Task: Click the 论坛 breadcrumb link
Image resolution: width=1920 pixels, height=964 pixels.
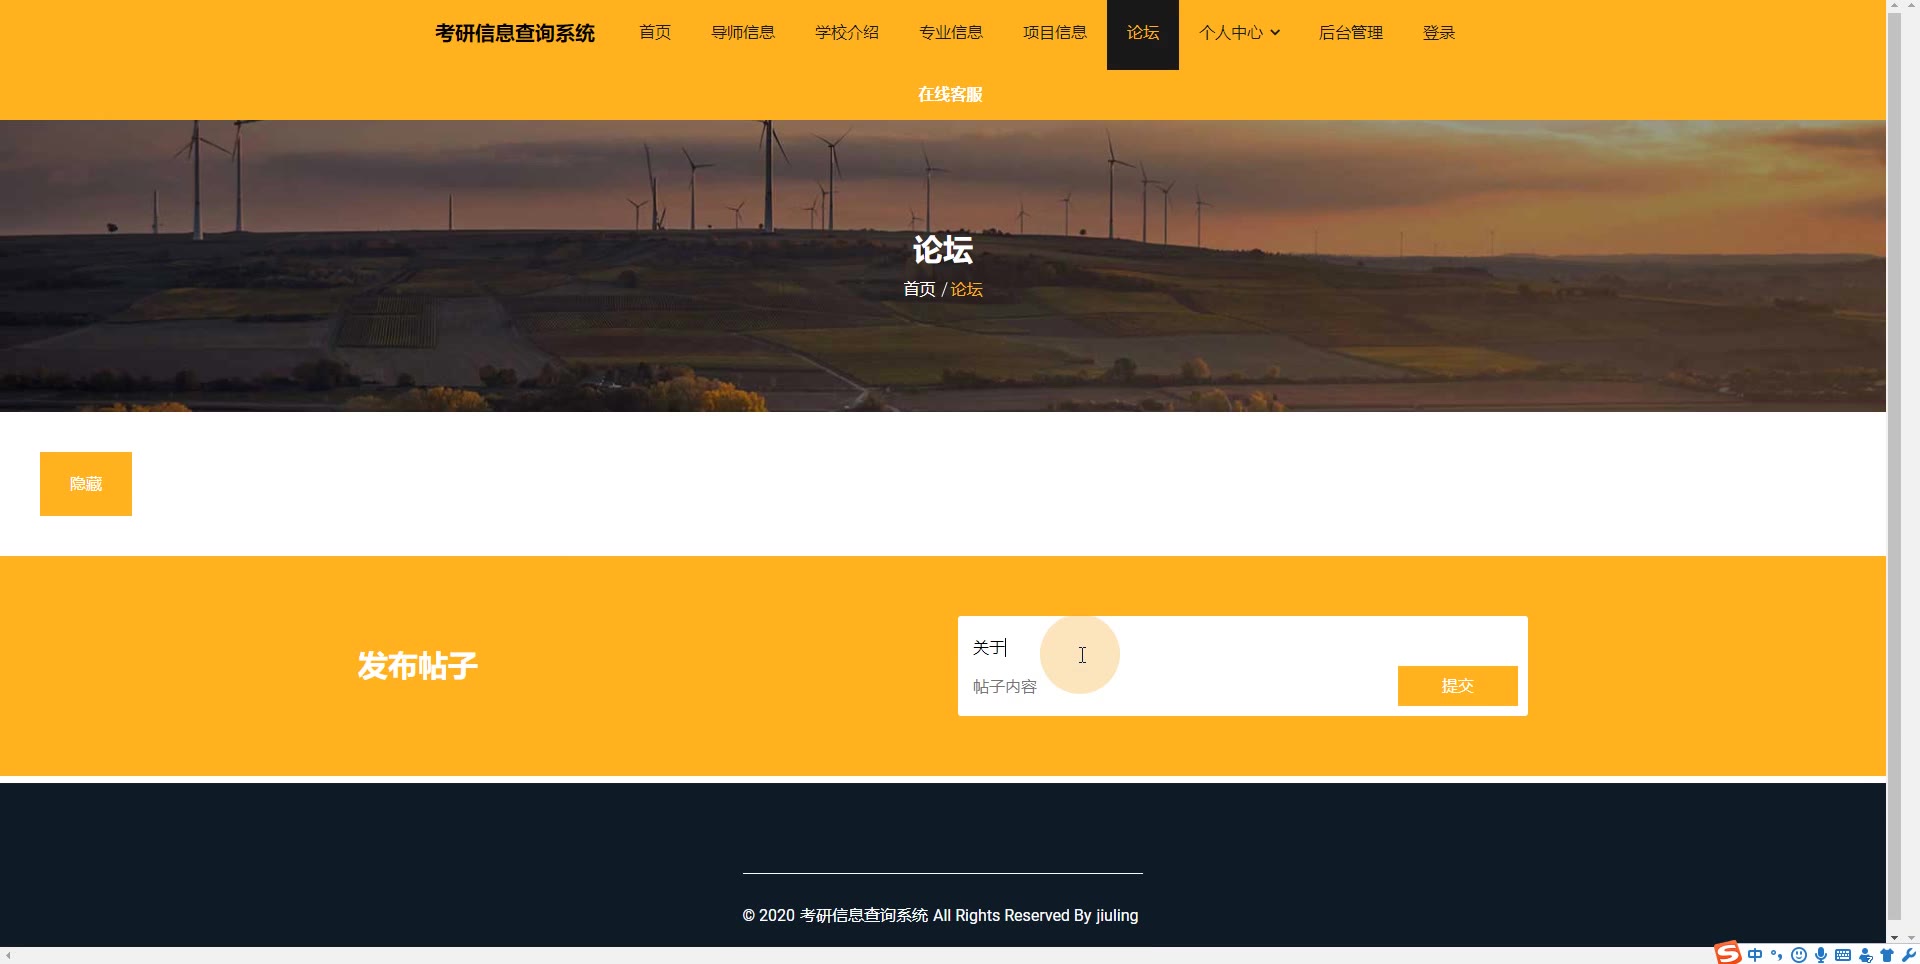Action: click(x=966, y=289)
